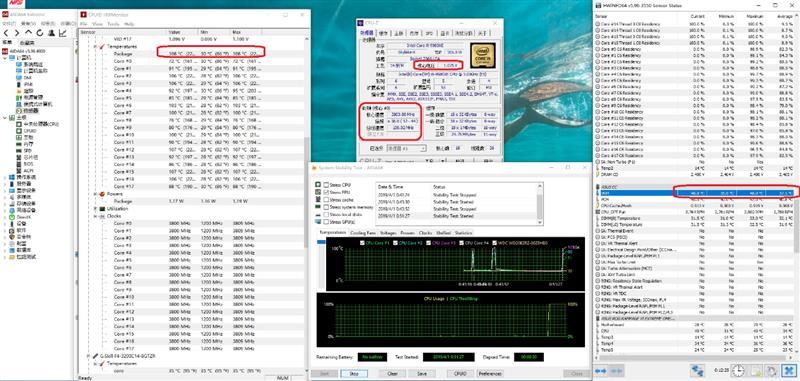
Task: Open the HWMonitor View menu
Action: pyautogui.click(x=97, y=24)
